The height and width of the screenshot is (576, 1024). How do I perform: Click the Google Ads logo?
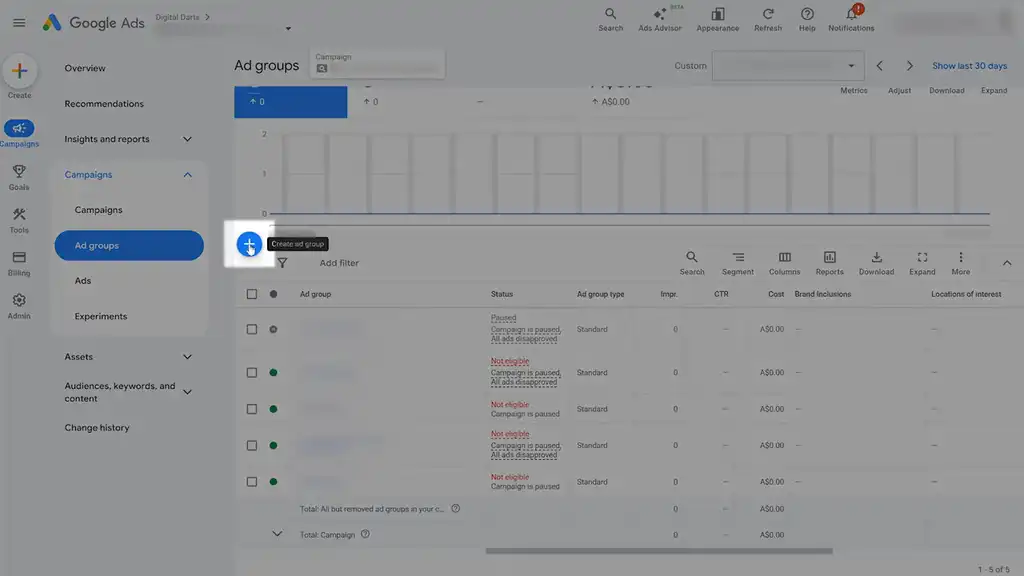93,23
